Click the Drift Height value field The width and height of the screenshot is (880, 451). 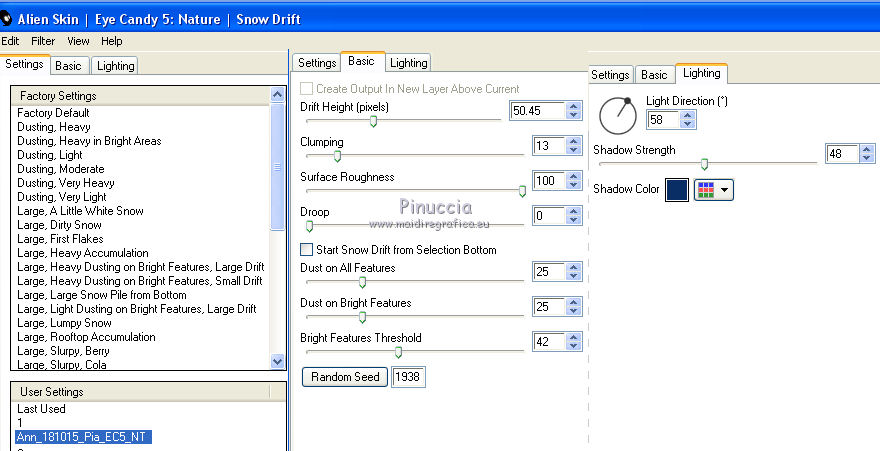[x=537, y=111]
